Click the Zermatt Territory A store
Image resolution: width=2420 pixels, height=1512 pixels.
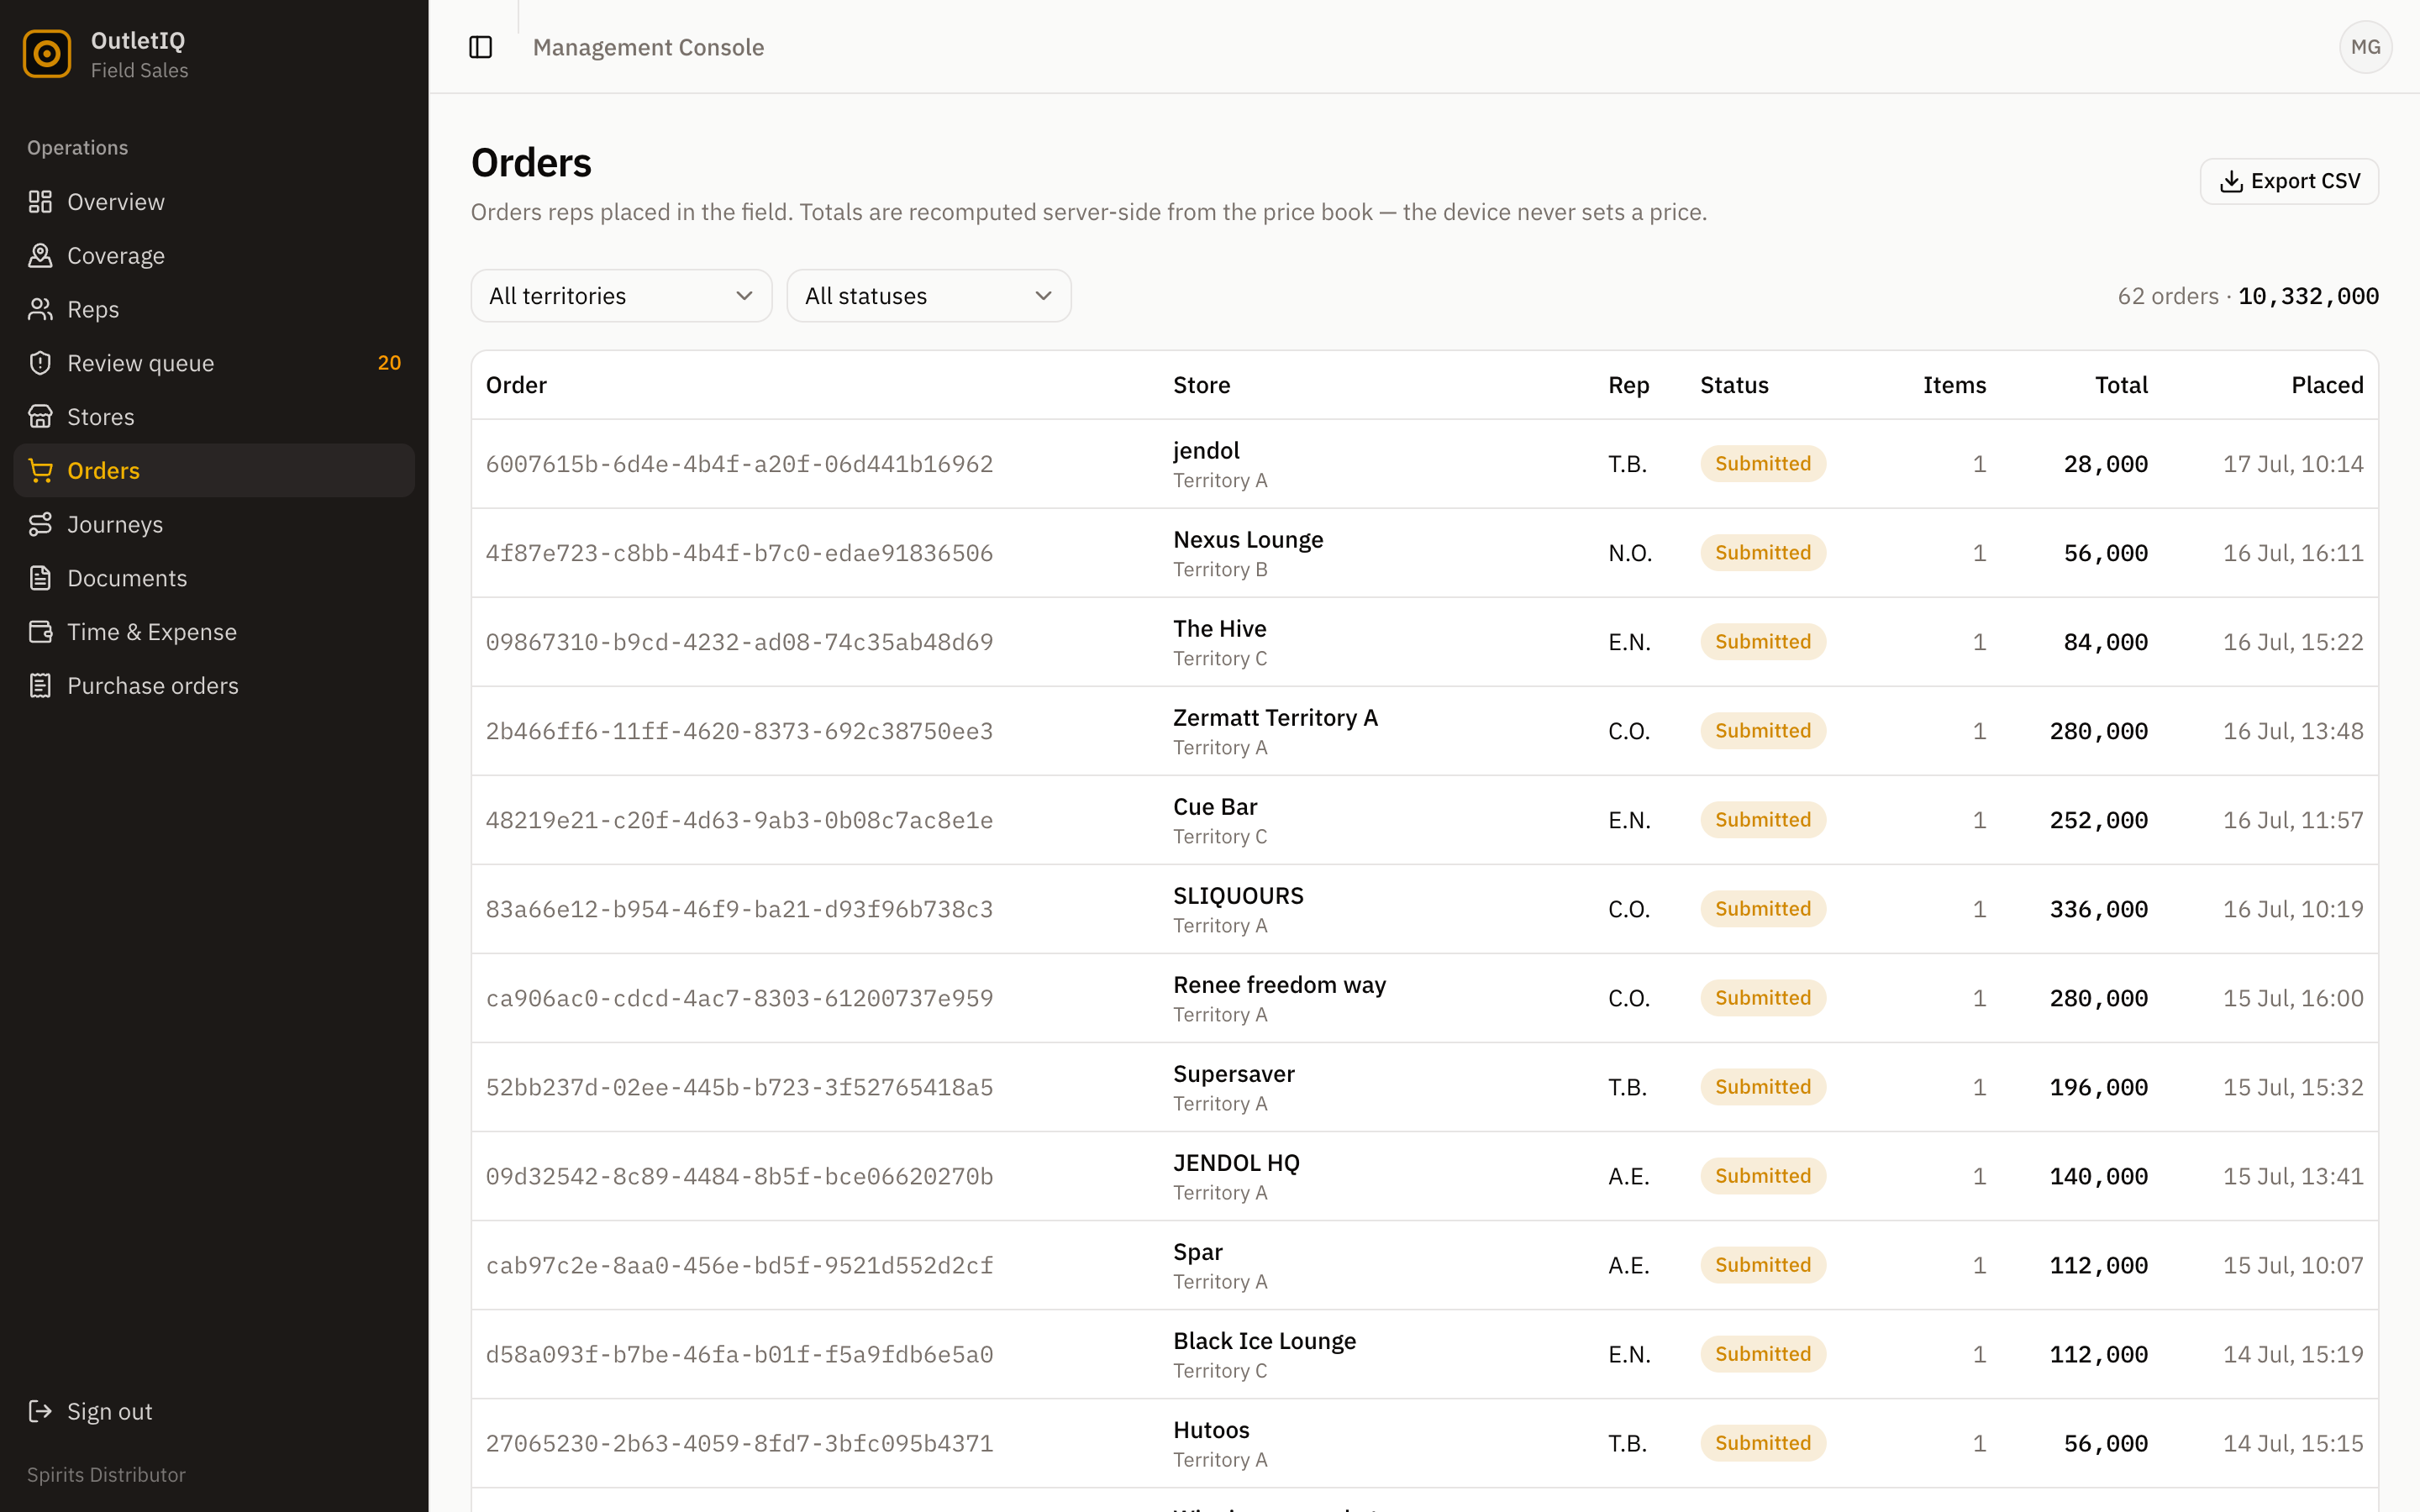pyautogui.click(x=1275, y=718)
